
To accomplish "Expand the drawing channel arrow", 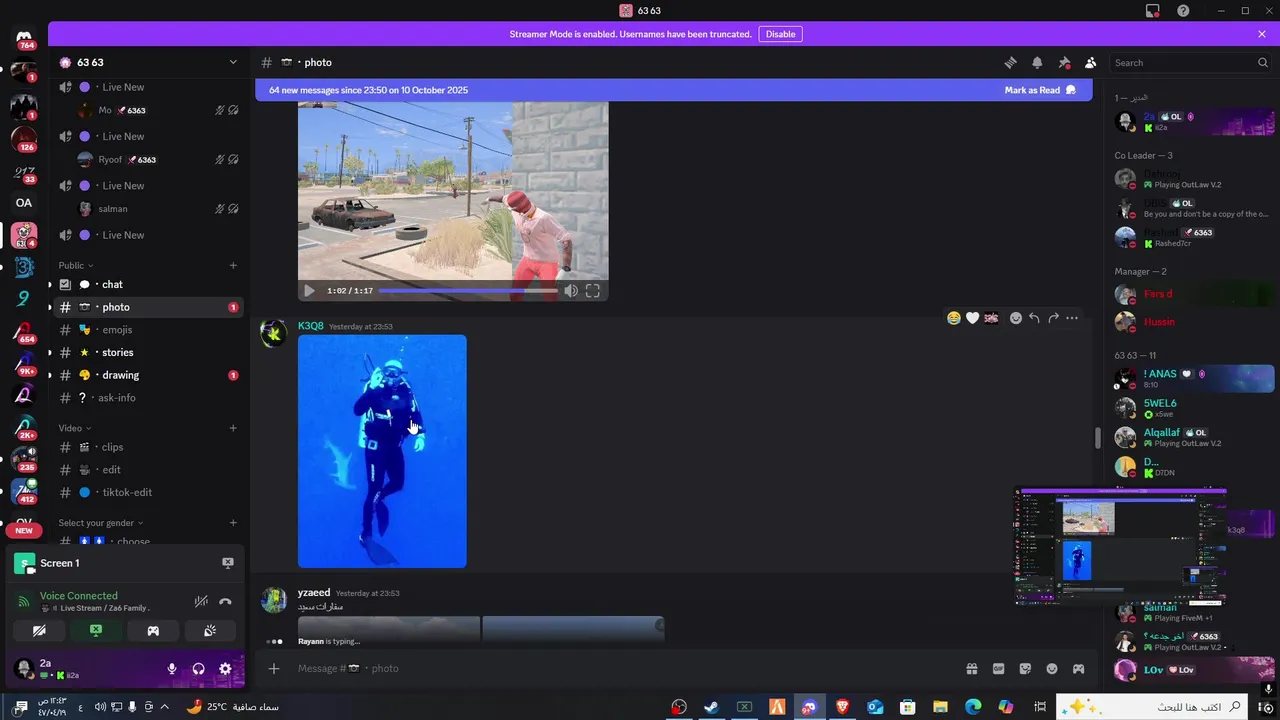I will [x=50, y=375].
